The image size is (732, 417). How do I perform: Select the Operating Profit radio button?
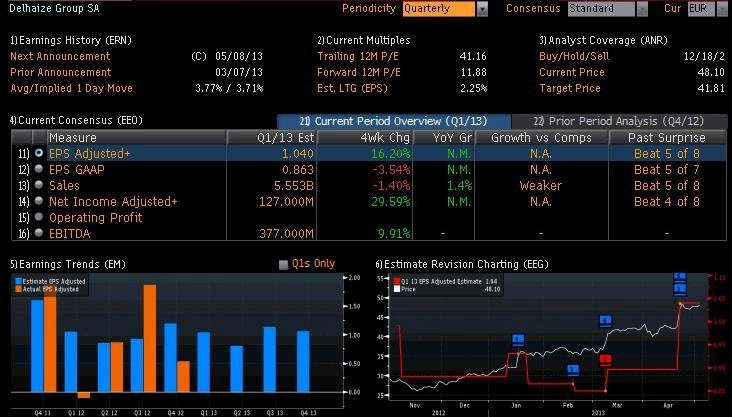pyautogui.click(x=39, y=217)
